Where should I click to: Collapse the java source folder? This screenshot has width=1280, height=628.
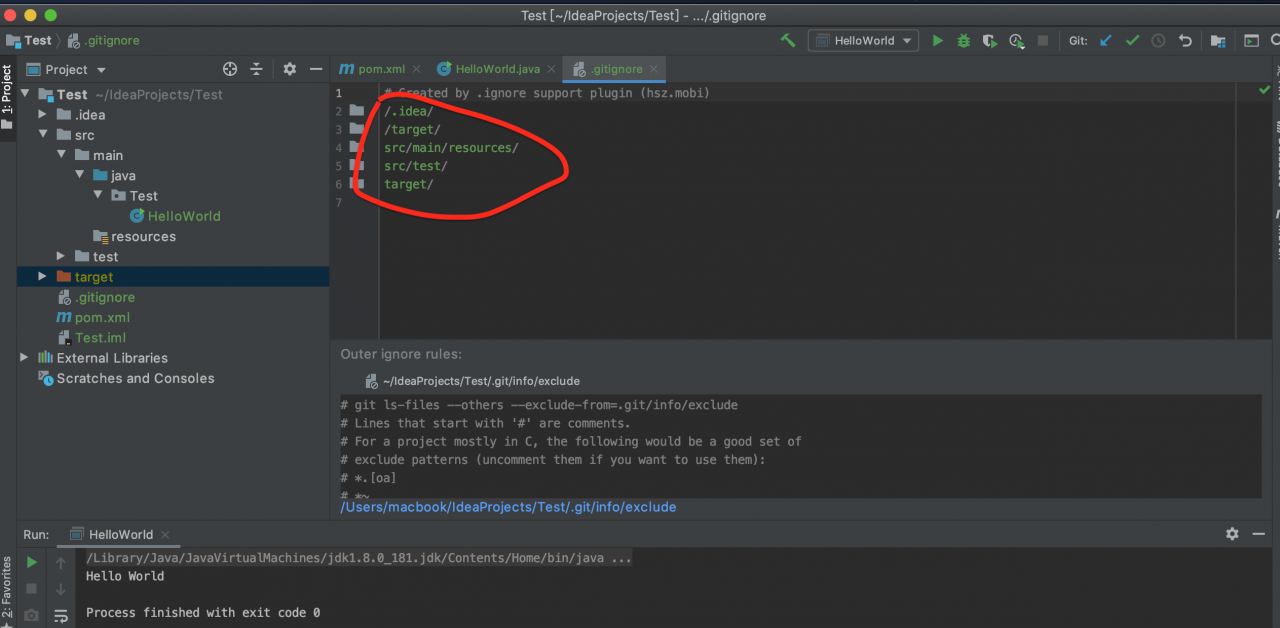pyautogui.click(x=79, y=175)
